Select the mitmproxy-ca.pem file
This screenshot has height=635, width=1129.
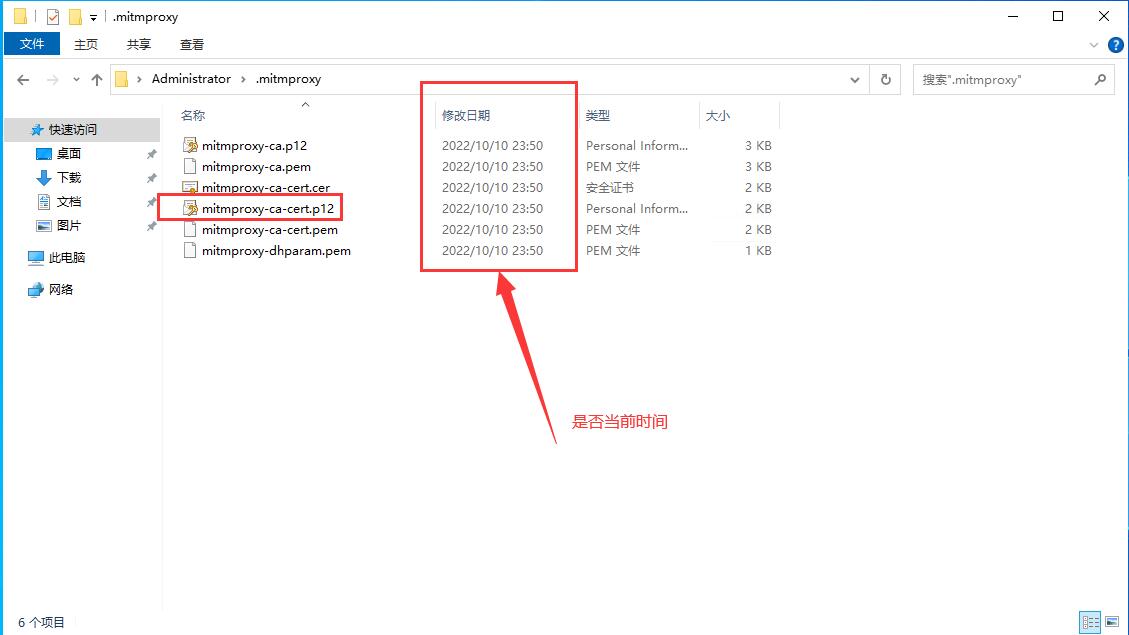coord(256,166)
